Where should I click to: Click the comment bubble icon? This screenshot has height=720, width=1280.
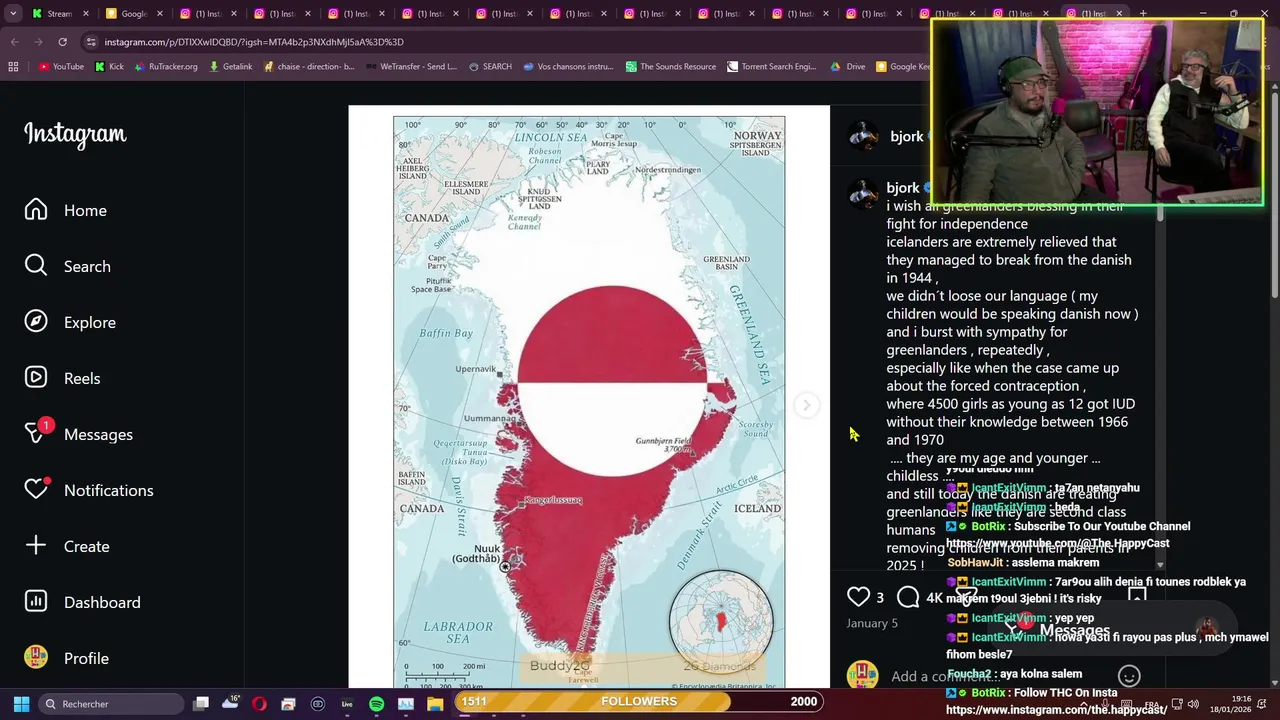coord(908,597)
